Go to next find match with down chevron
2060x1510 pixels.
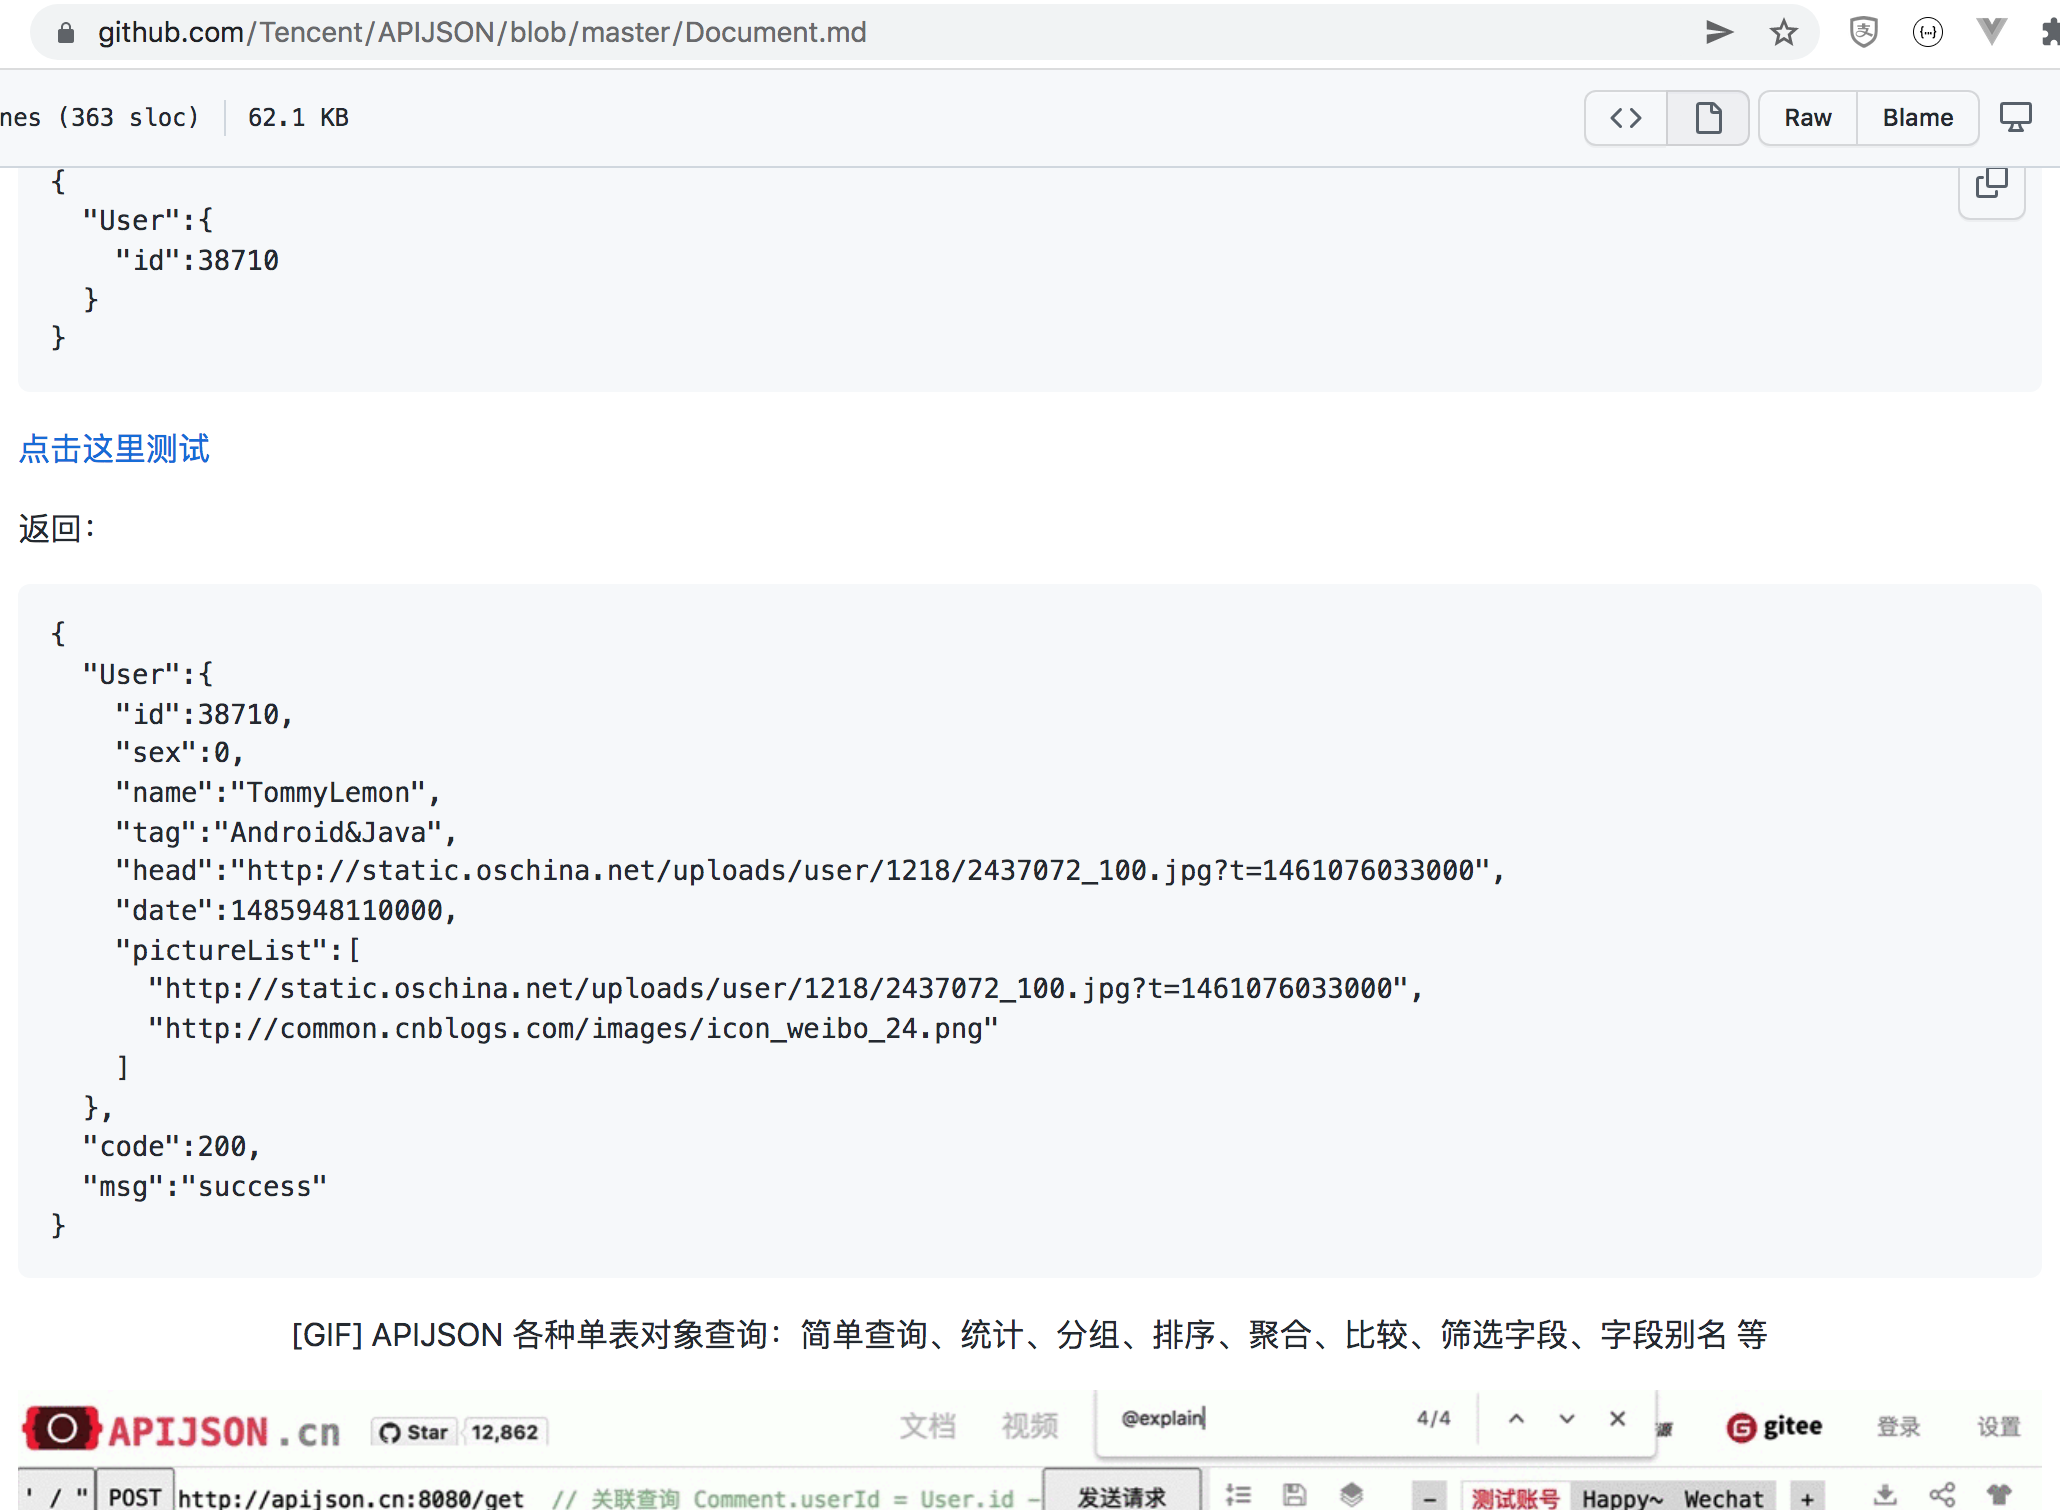1566,1418
